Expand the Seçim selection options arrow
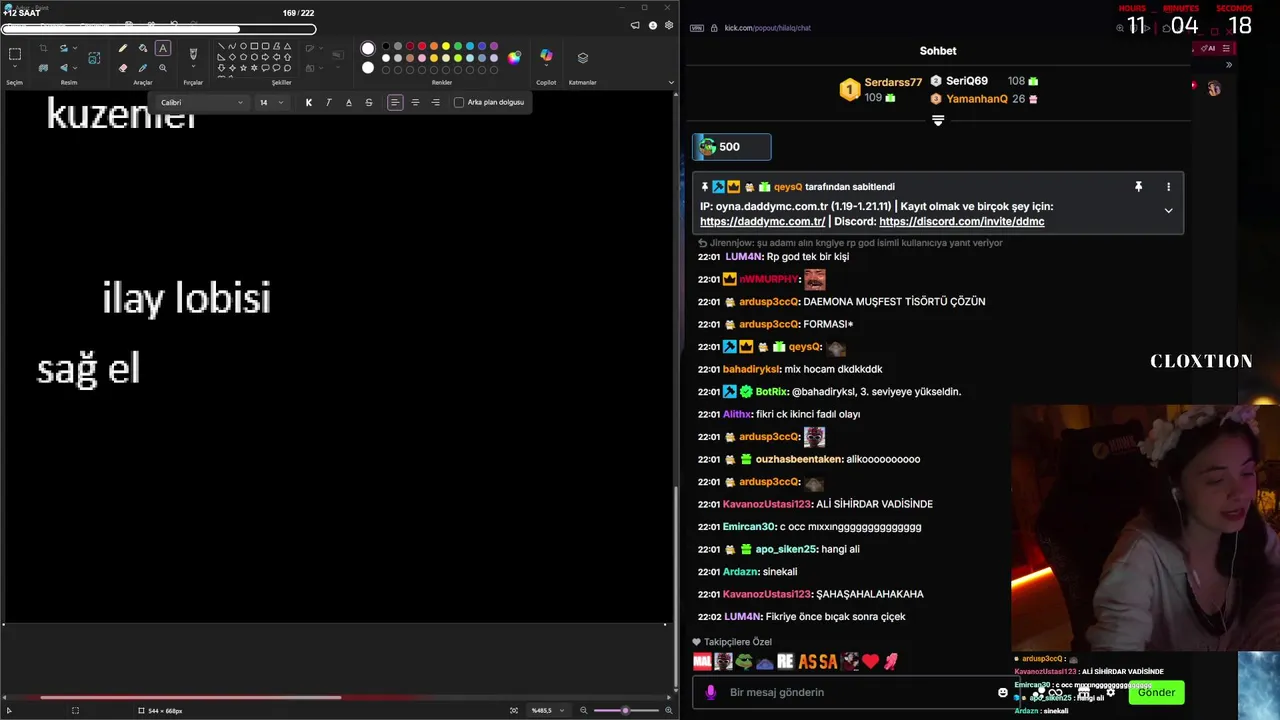Viewport: 1280px width, 720px height. pyautogui.click(x=15, y=68)
